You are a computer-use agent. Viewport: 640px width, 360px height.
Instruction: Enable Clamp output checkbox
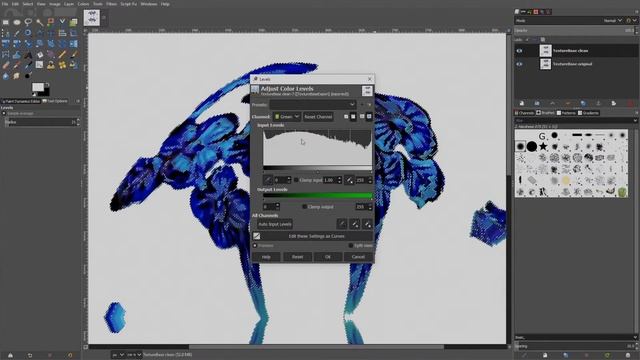pos(304,207)
